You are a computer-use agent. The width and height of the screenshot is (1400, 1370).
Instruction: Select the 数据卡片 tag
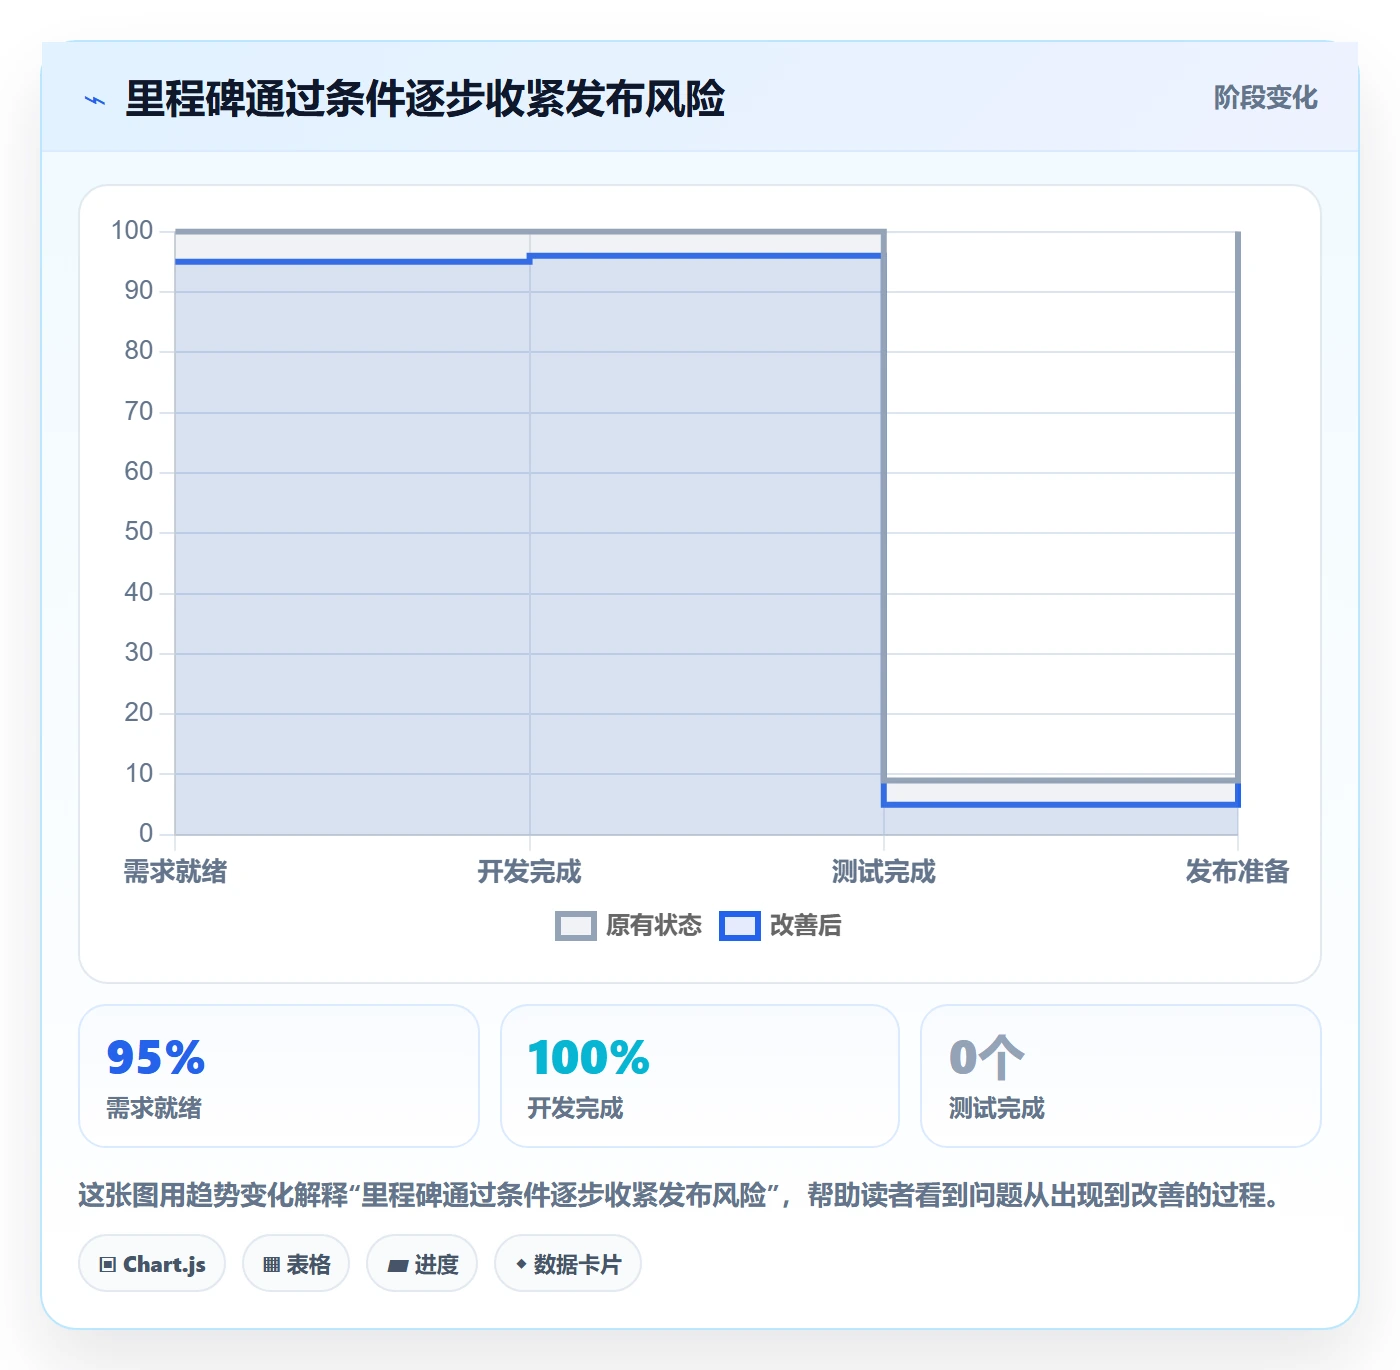(568, 1264)
